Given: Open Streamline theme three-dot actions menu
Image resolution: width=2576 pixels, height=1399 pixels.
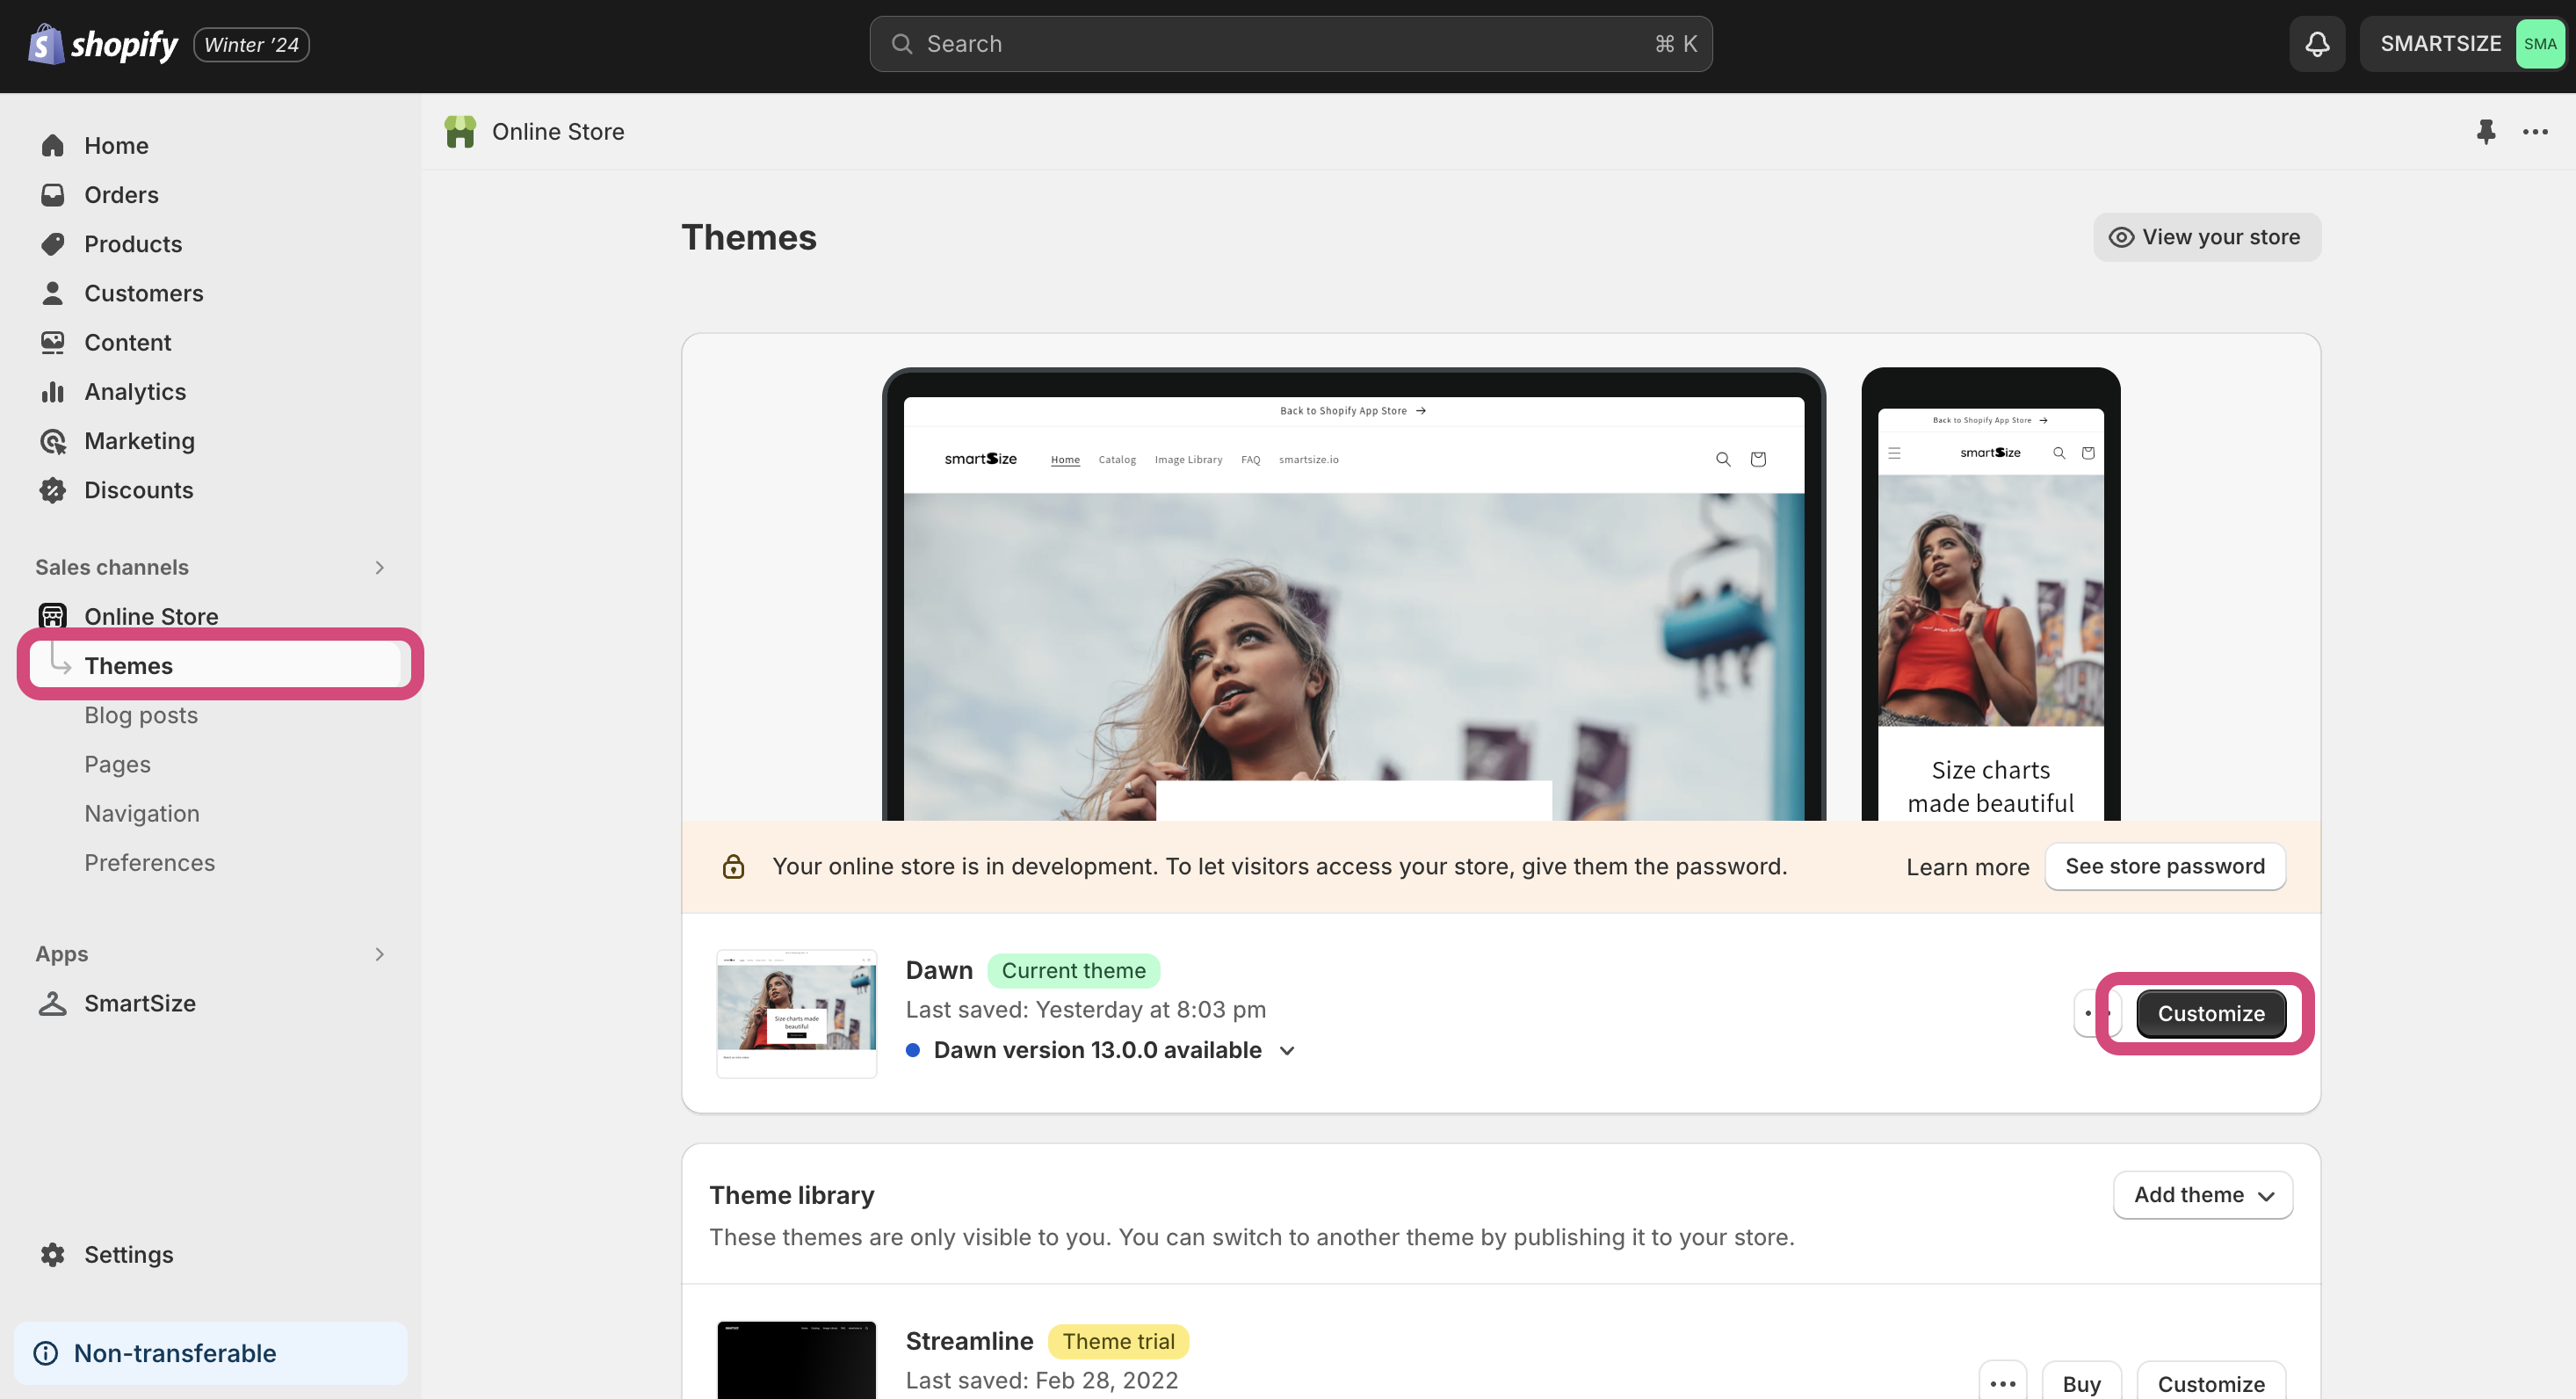Looking at the screenshot, I should 2003,1383.
